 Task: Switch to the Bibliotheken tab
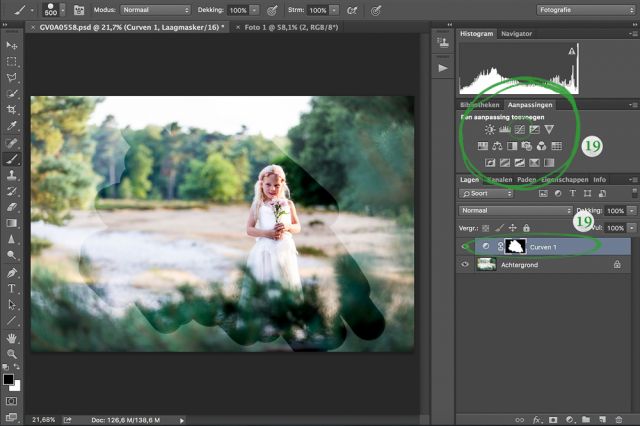click(x=480, y=105)
